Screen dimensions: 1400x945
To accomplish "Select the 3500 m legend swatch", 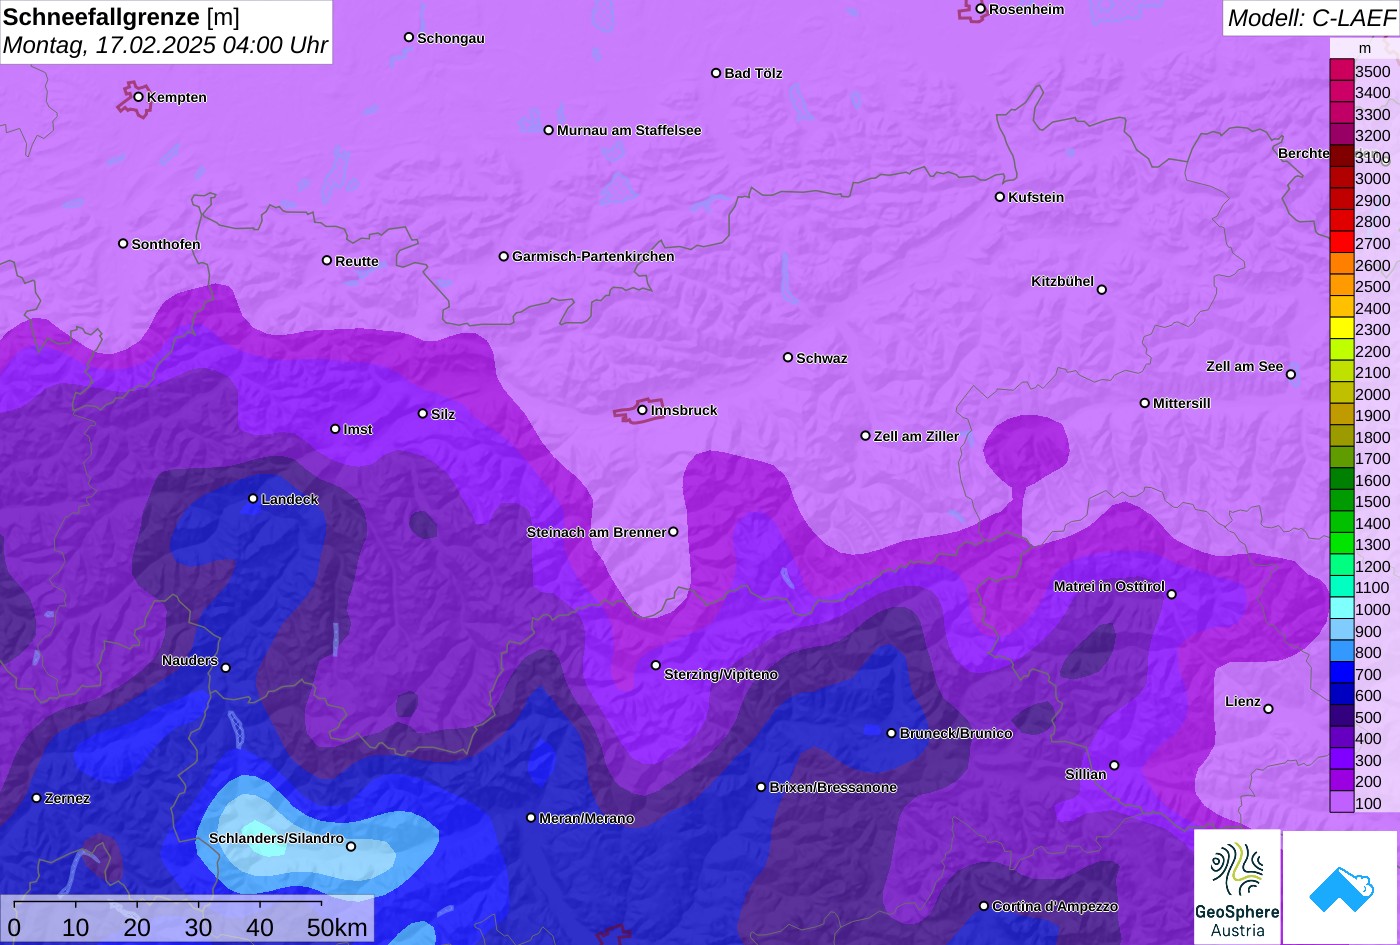I will (x=1341, y=70).
